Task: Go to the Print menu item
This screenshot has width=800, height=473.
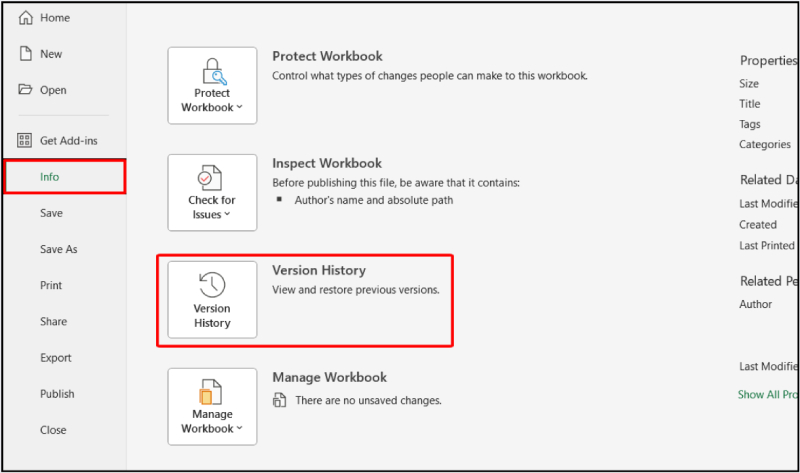Action: pos(51,285)
